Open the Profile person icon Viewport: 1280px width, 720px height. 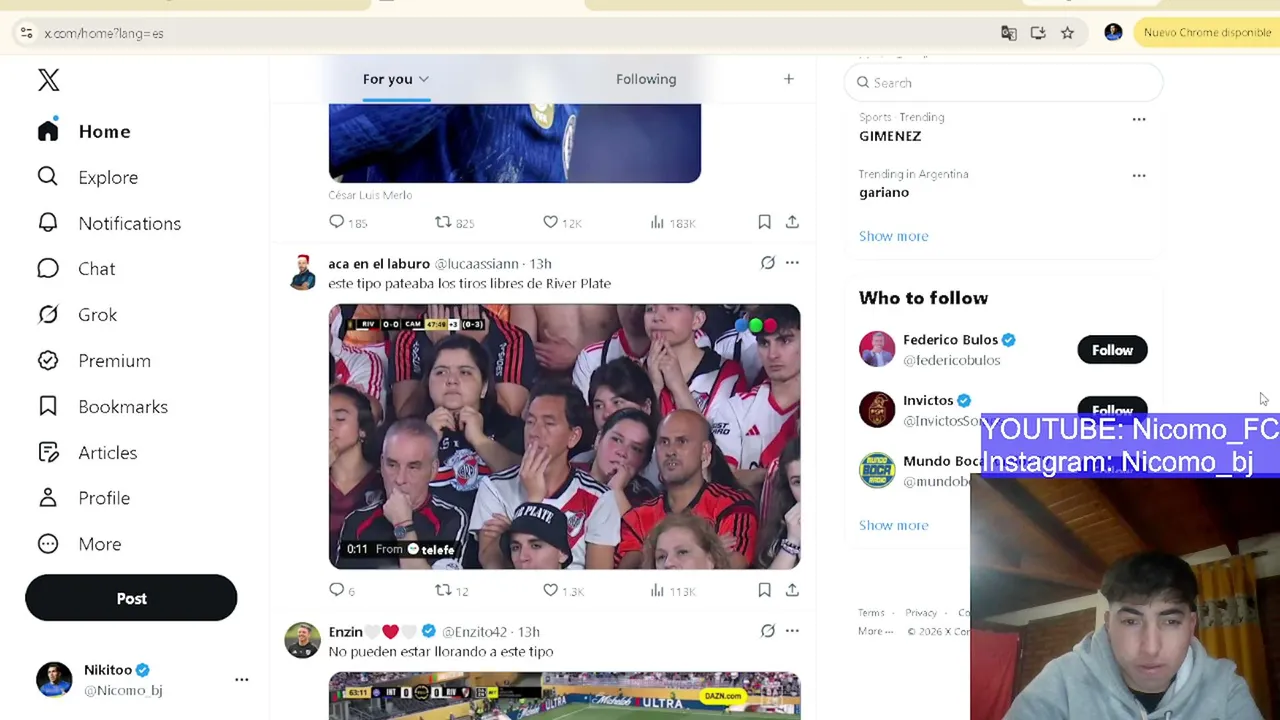tap(48, 498)
